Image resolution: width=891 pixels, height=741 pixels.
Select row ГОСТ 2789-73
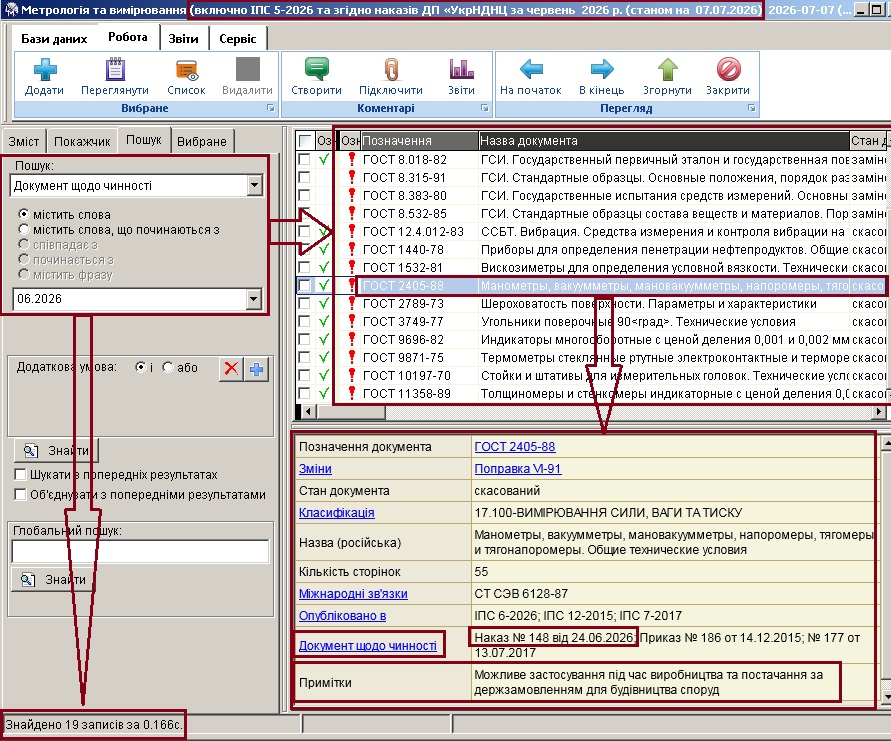(x=591, y=303)
